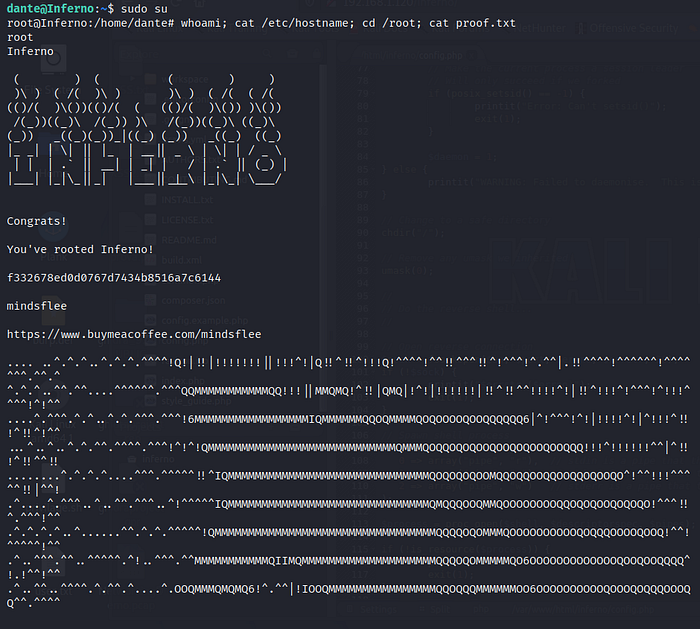Click the proof hash starting with f332678
This screenshot has width=700, height=629.
tap(113, 277)
